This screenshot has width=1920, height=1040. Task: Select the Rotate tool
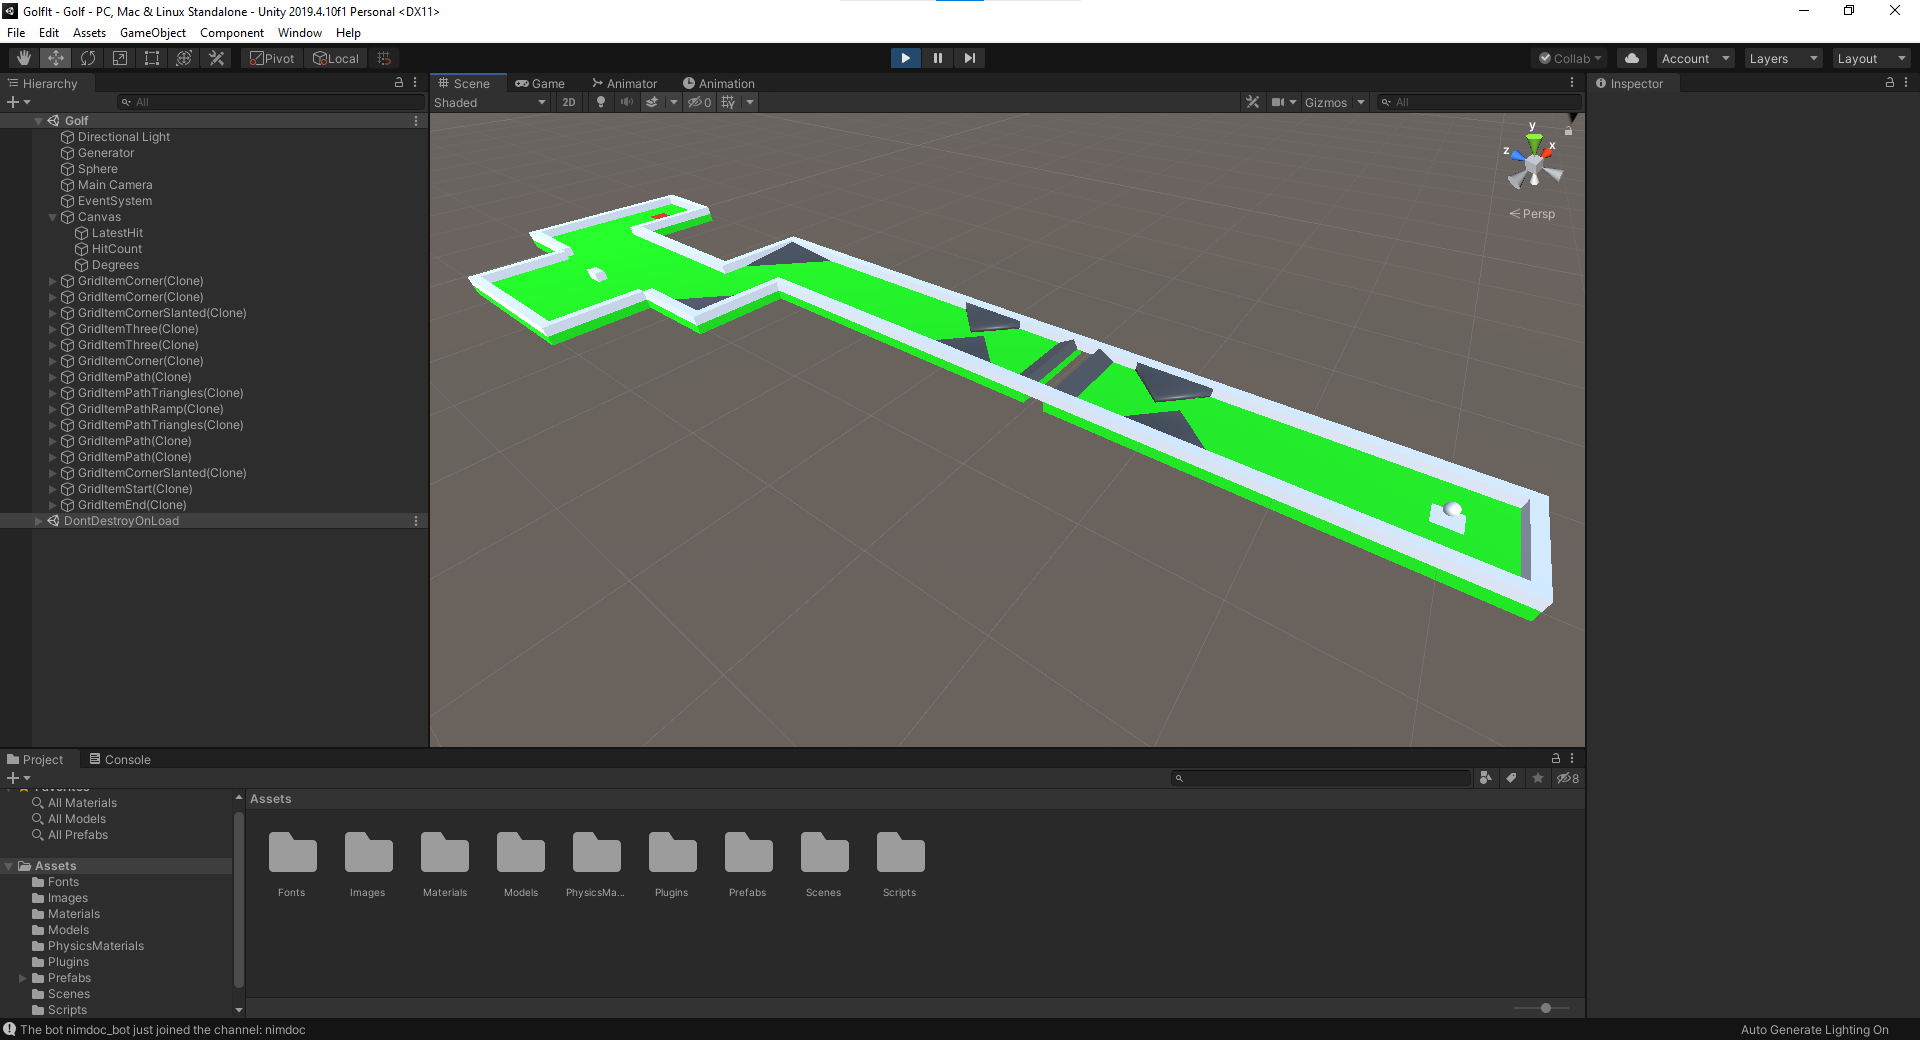point(88,58)
